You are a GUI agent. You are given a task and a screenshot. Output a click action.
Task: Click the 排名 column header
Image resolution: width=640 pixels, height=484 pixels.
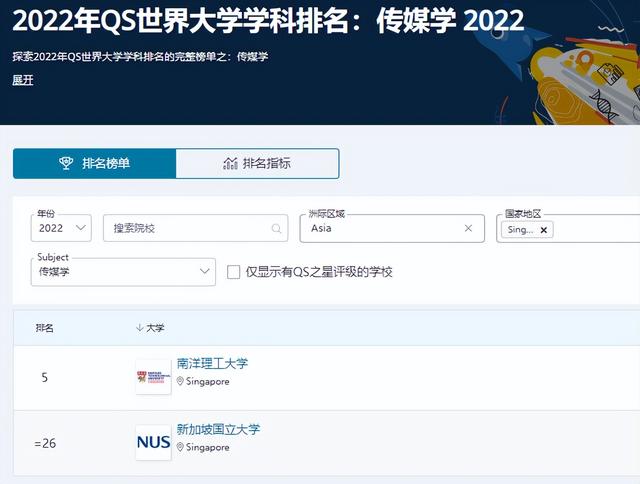click(x=44, y=328)
